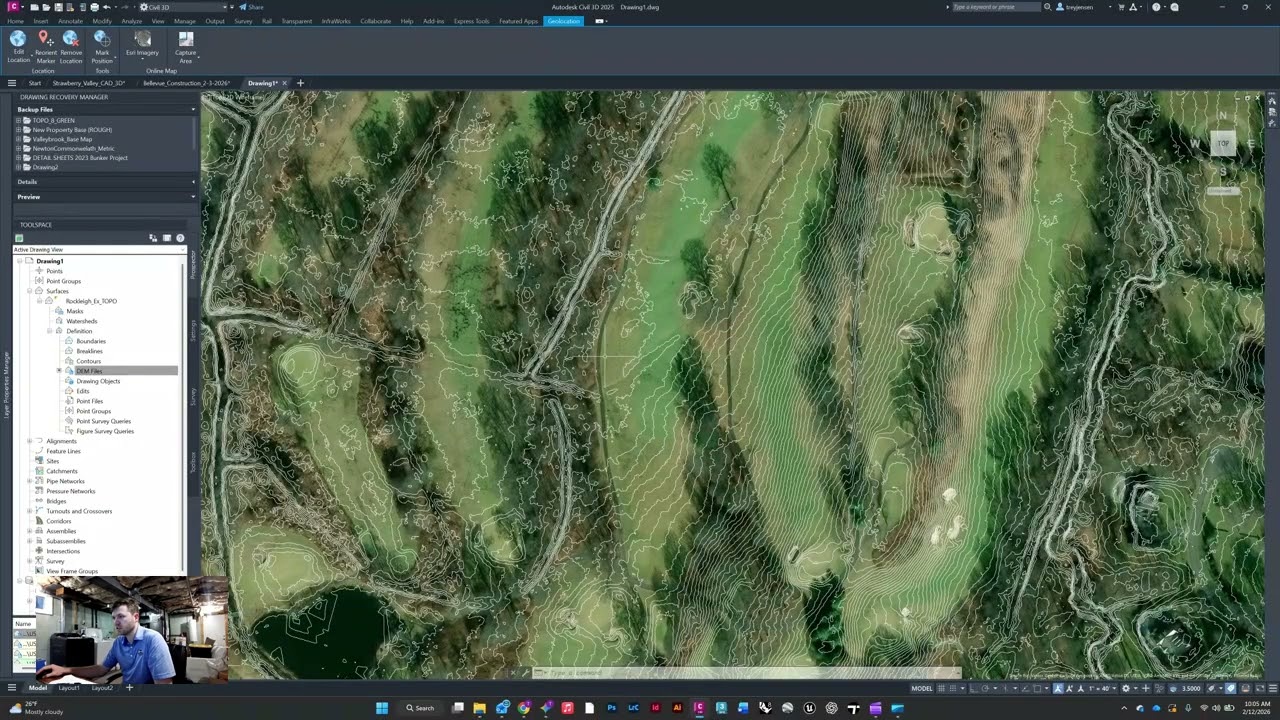Select the Alignments tree item
1280x720 pixels.
tap(61, 441)
